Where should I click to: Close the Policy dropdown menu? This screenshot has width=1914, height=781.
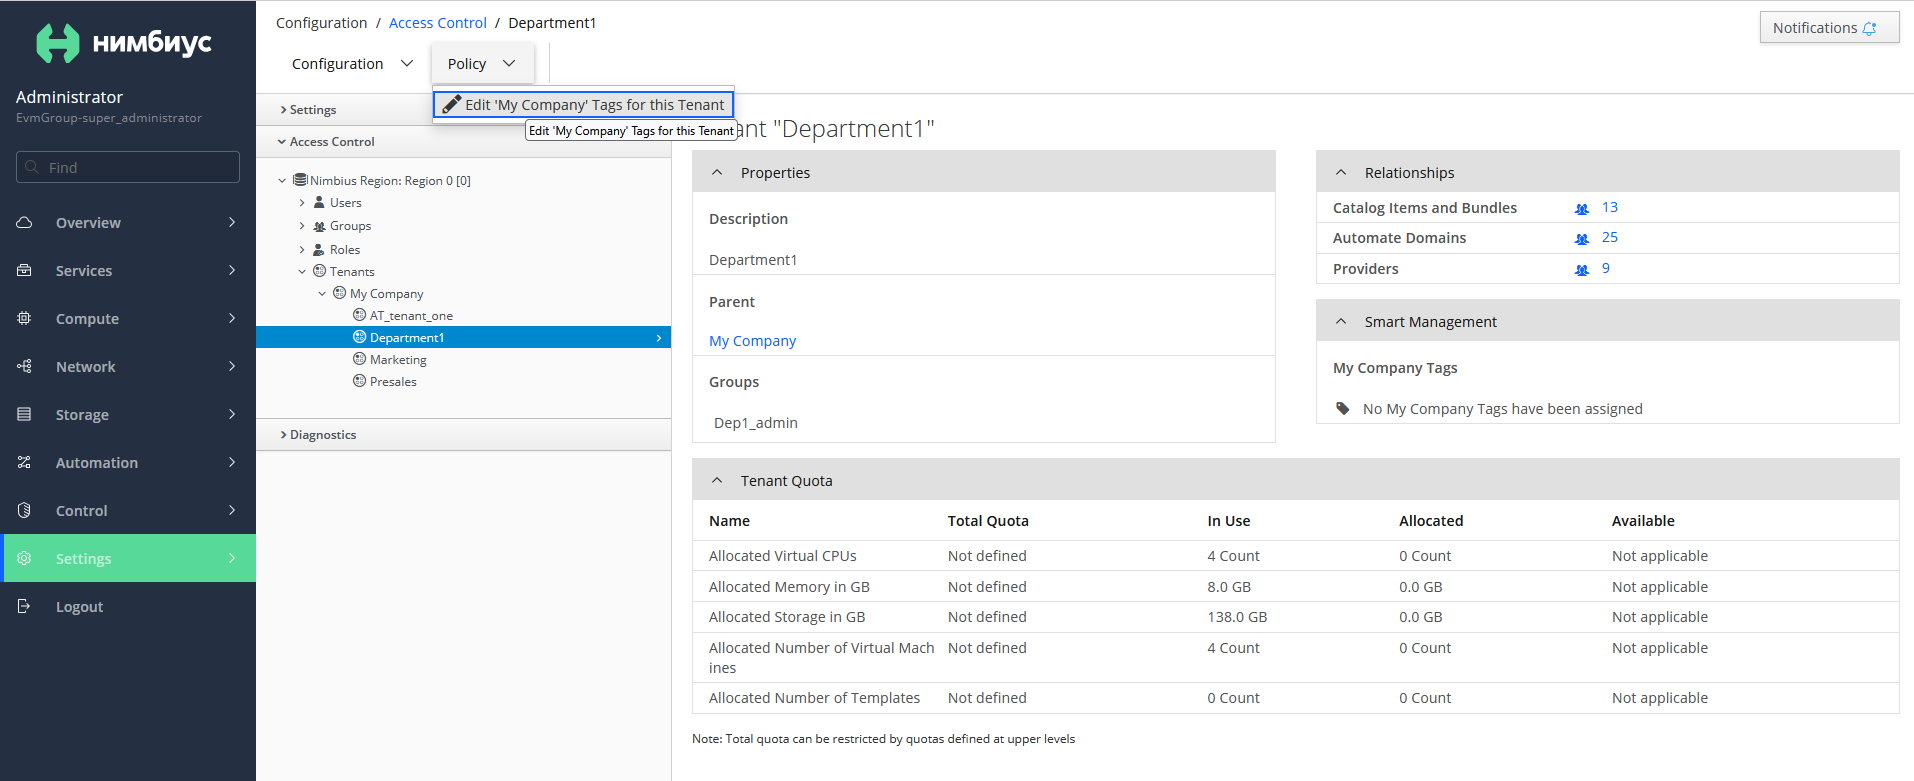point(482,63)
